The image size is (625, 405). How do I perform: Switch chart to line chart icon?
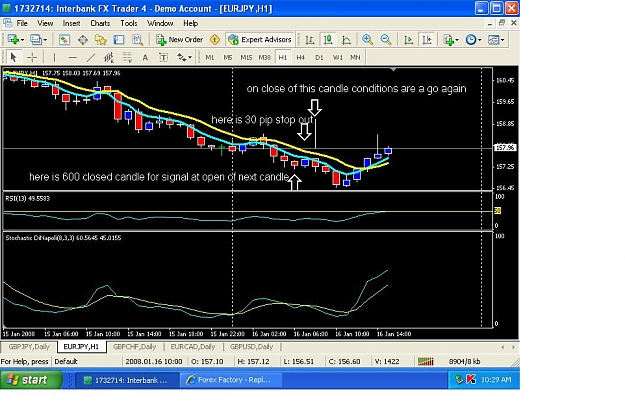point(346,39)
